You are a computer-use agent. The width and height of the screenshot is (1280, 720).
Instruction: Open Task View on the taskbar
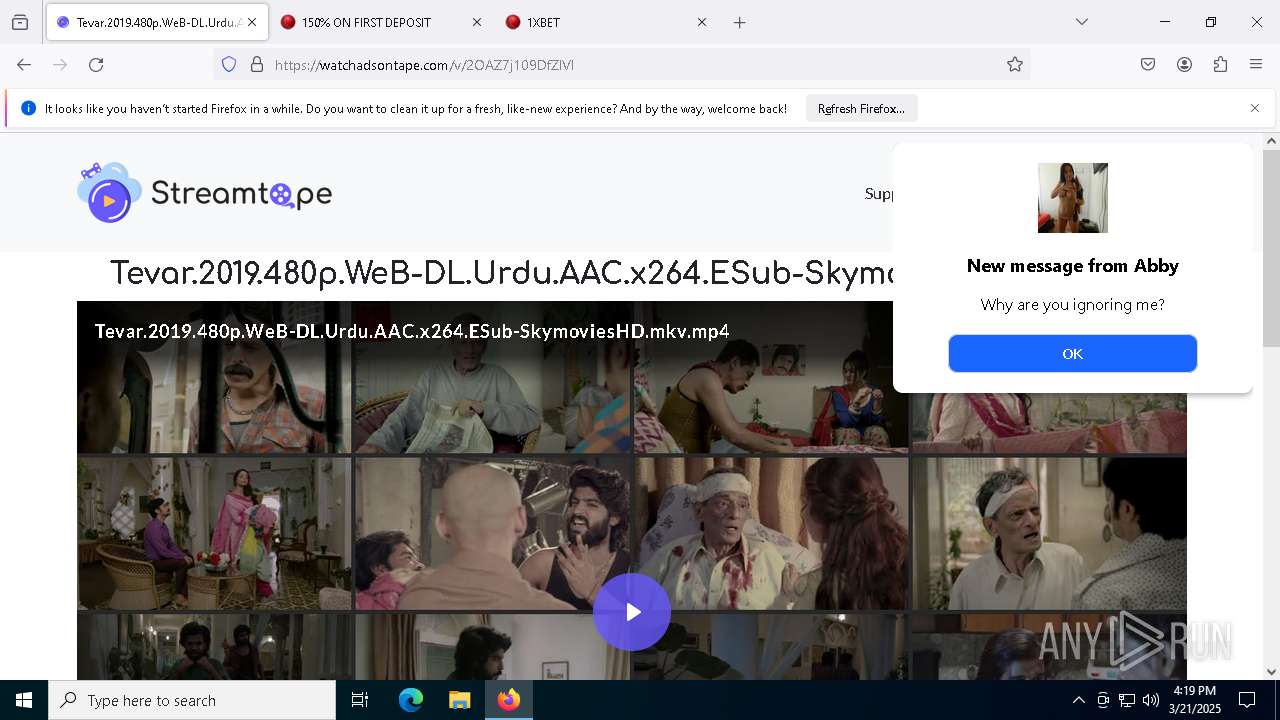(x=360, y=700)
